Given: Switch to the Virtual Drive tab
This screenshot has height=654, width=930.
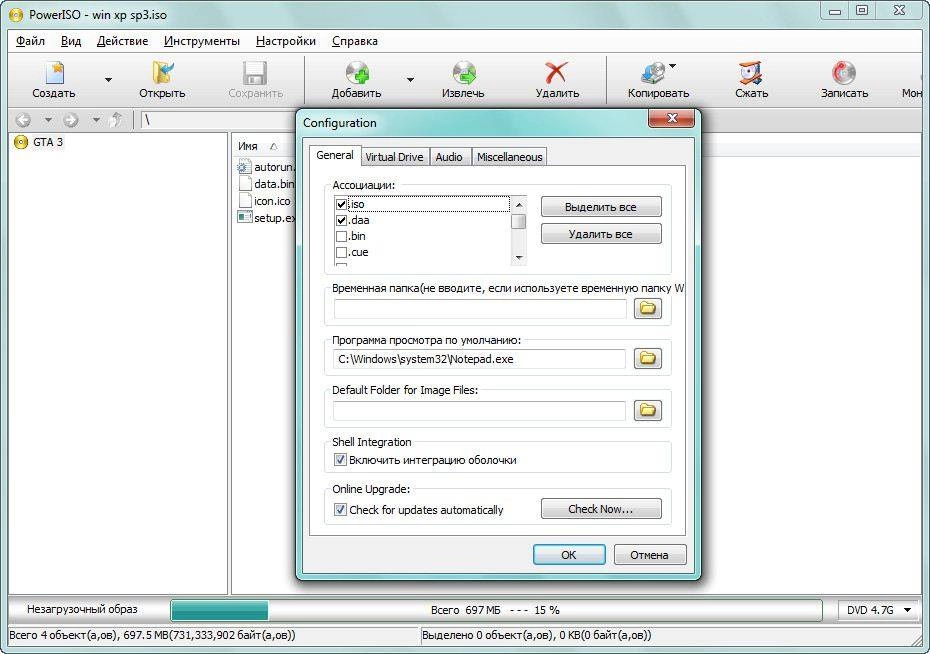Looking at the screenshot, I should pos(394,157).
